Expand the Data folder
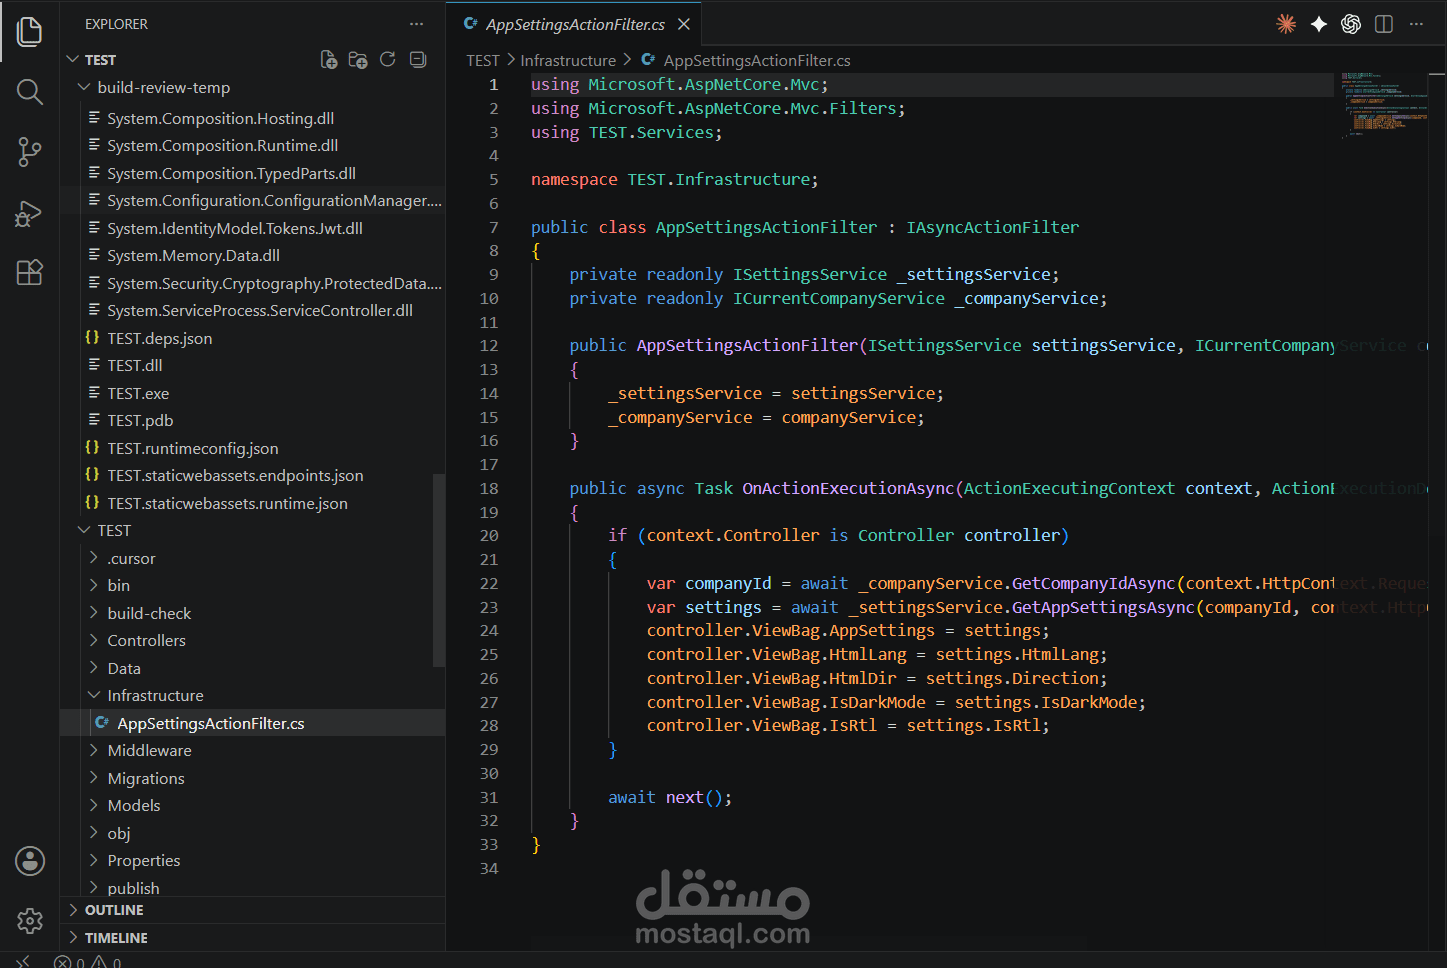 94,668
